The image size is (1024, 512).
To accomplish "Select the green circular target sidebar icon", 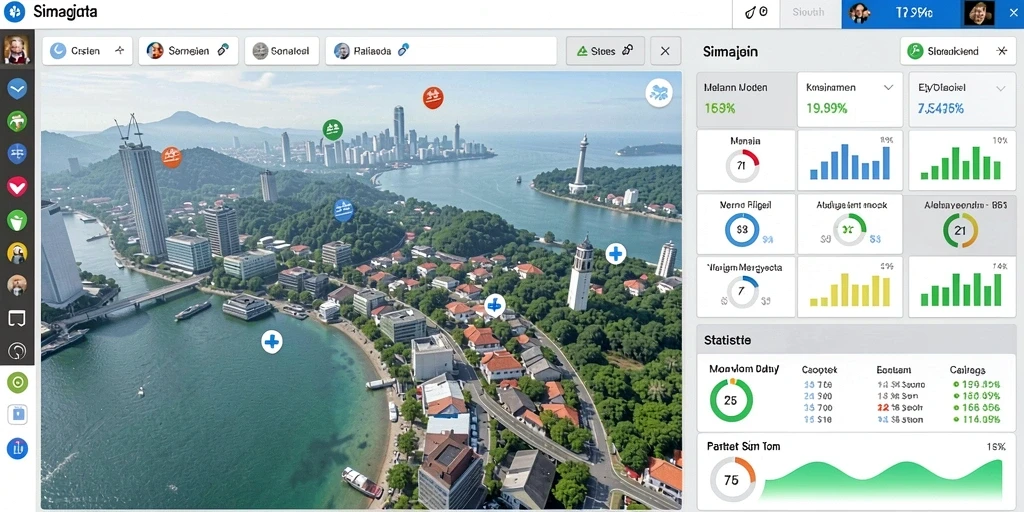I will [17, 382].
